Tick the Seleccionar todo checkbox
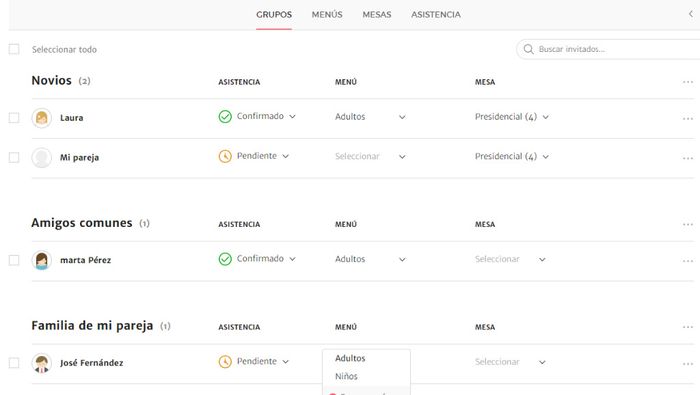 point(14,49)
